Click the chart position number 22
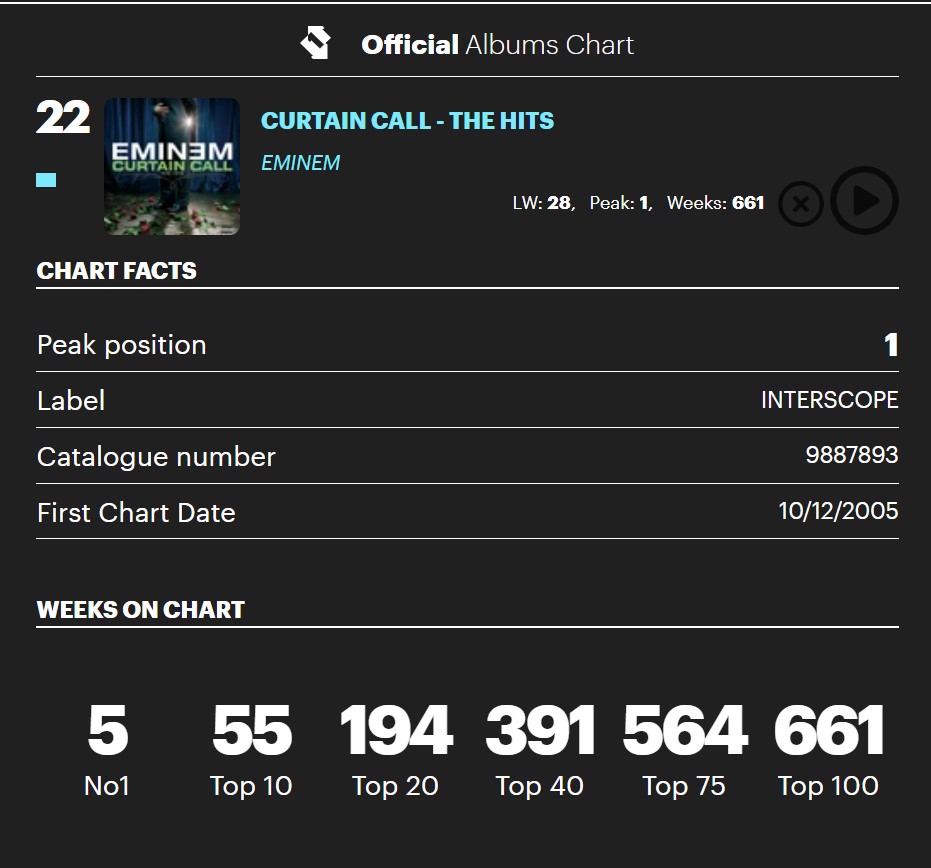 pos(63,118)
